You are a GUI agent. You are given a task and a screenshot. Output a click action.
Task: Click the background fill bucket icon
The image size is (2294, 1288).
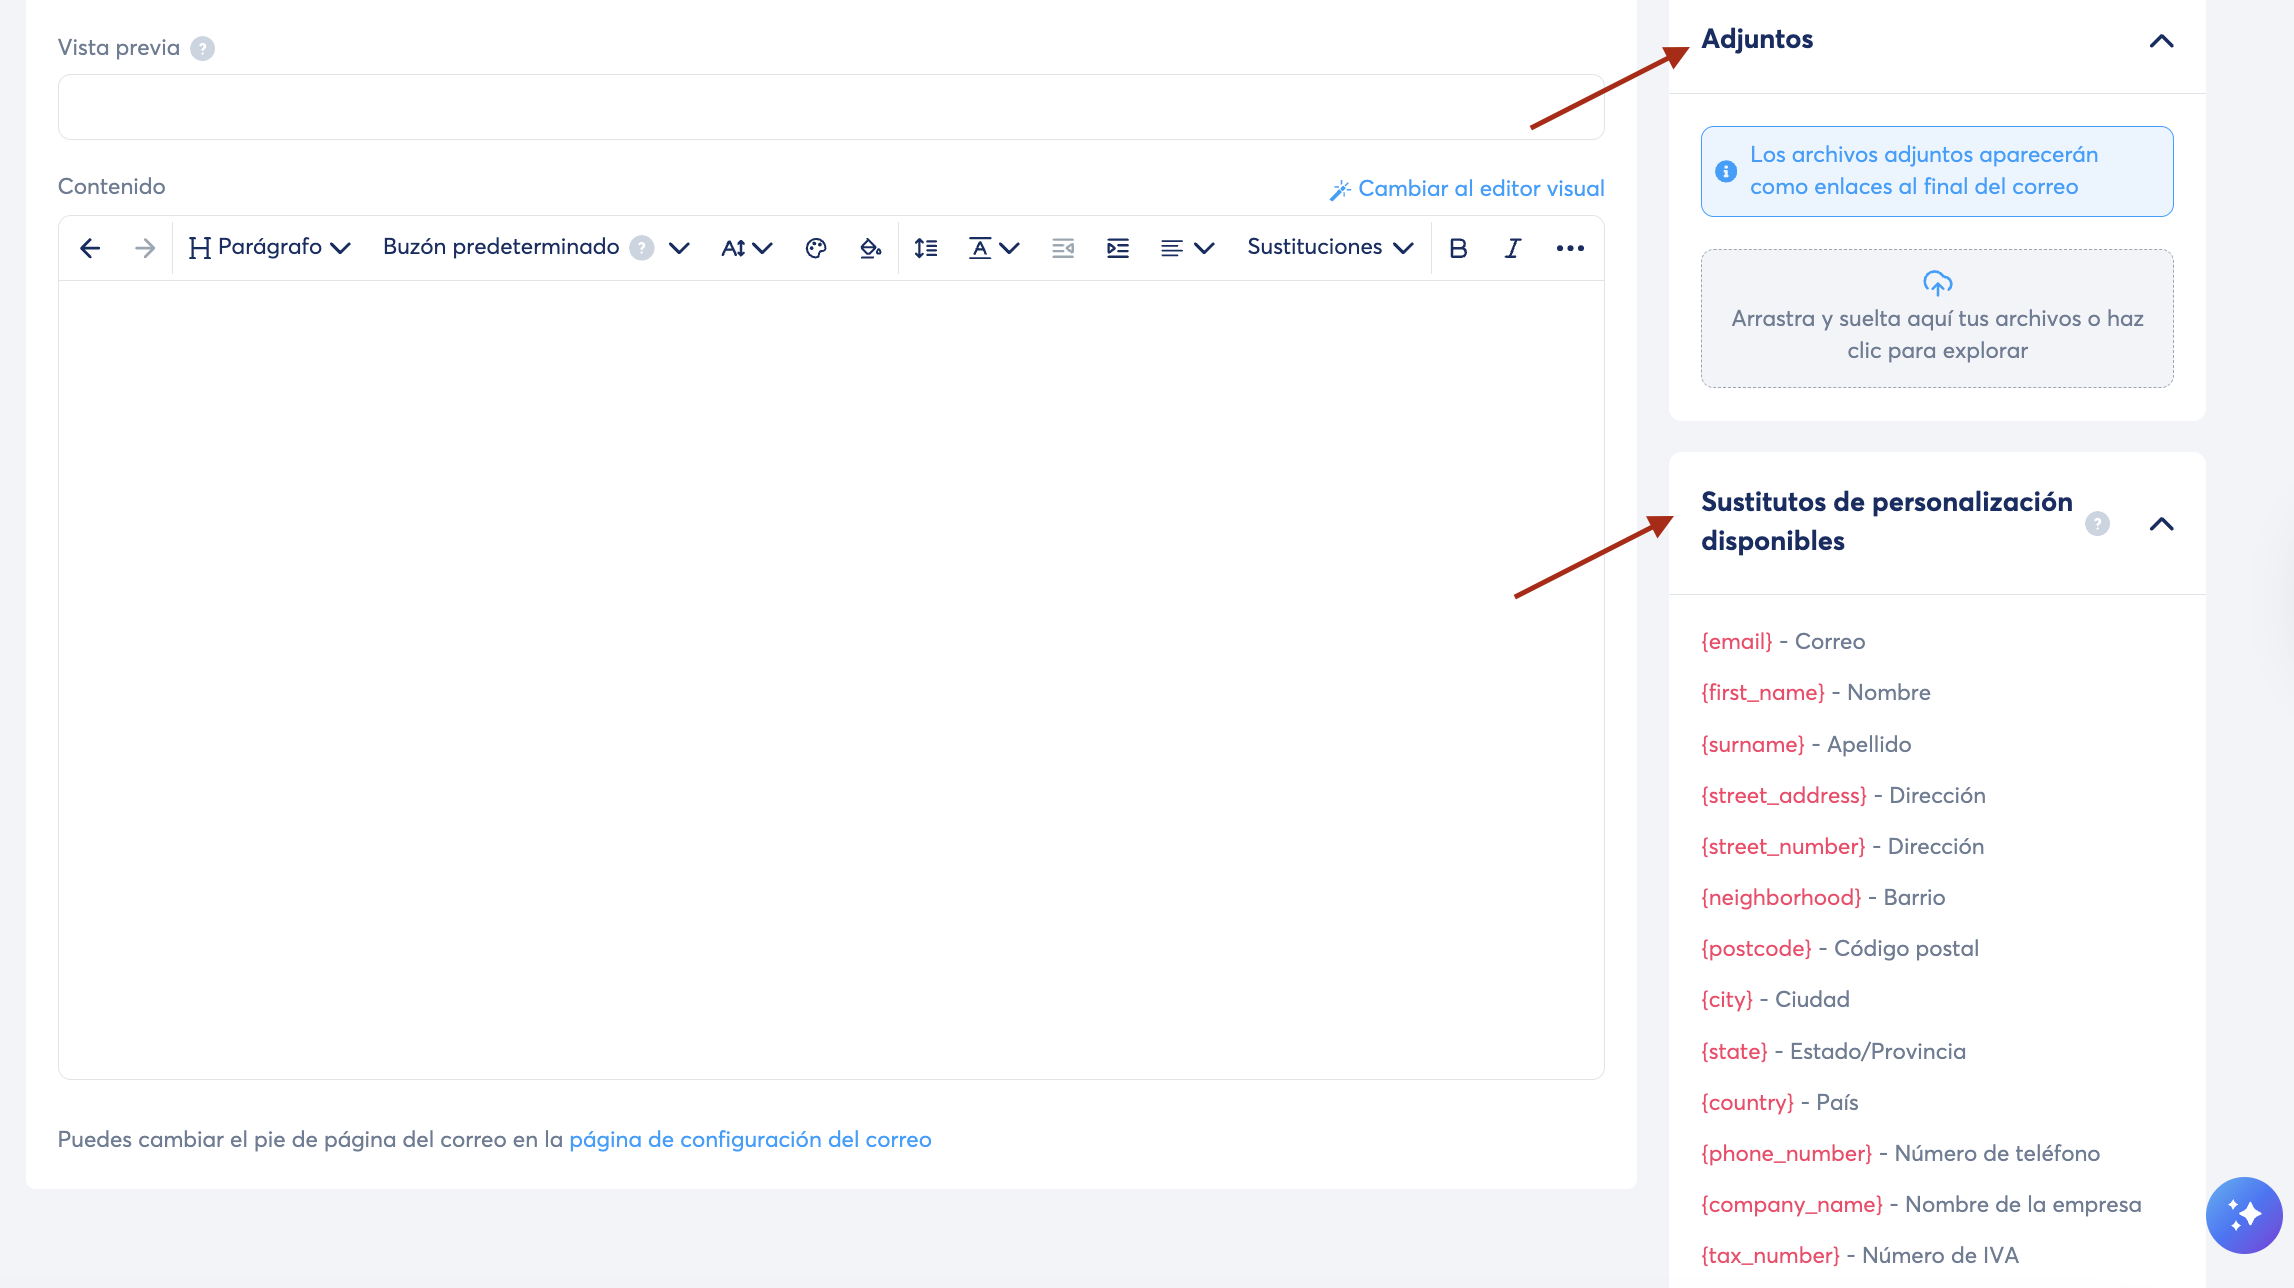point(870,248)
